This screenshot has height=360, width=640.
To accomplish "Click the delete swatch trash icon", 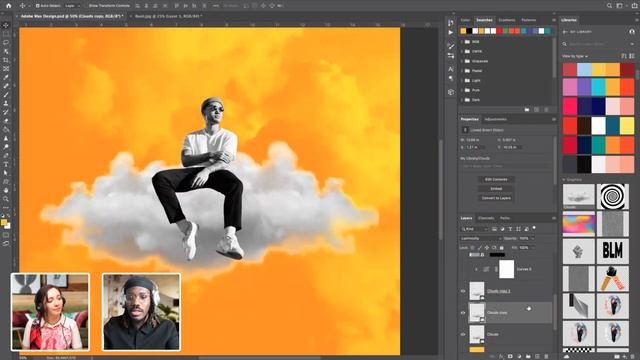I will tap(546, 110).
